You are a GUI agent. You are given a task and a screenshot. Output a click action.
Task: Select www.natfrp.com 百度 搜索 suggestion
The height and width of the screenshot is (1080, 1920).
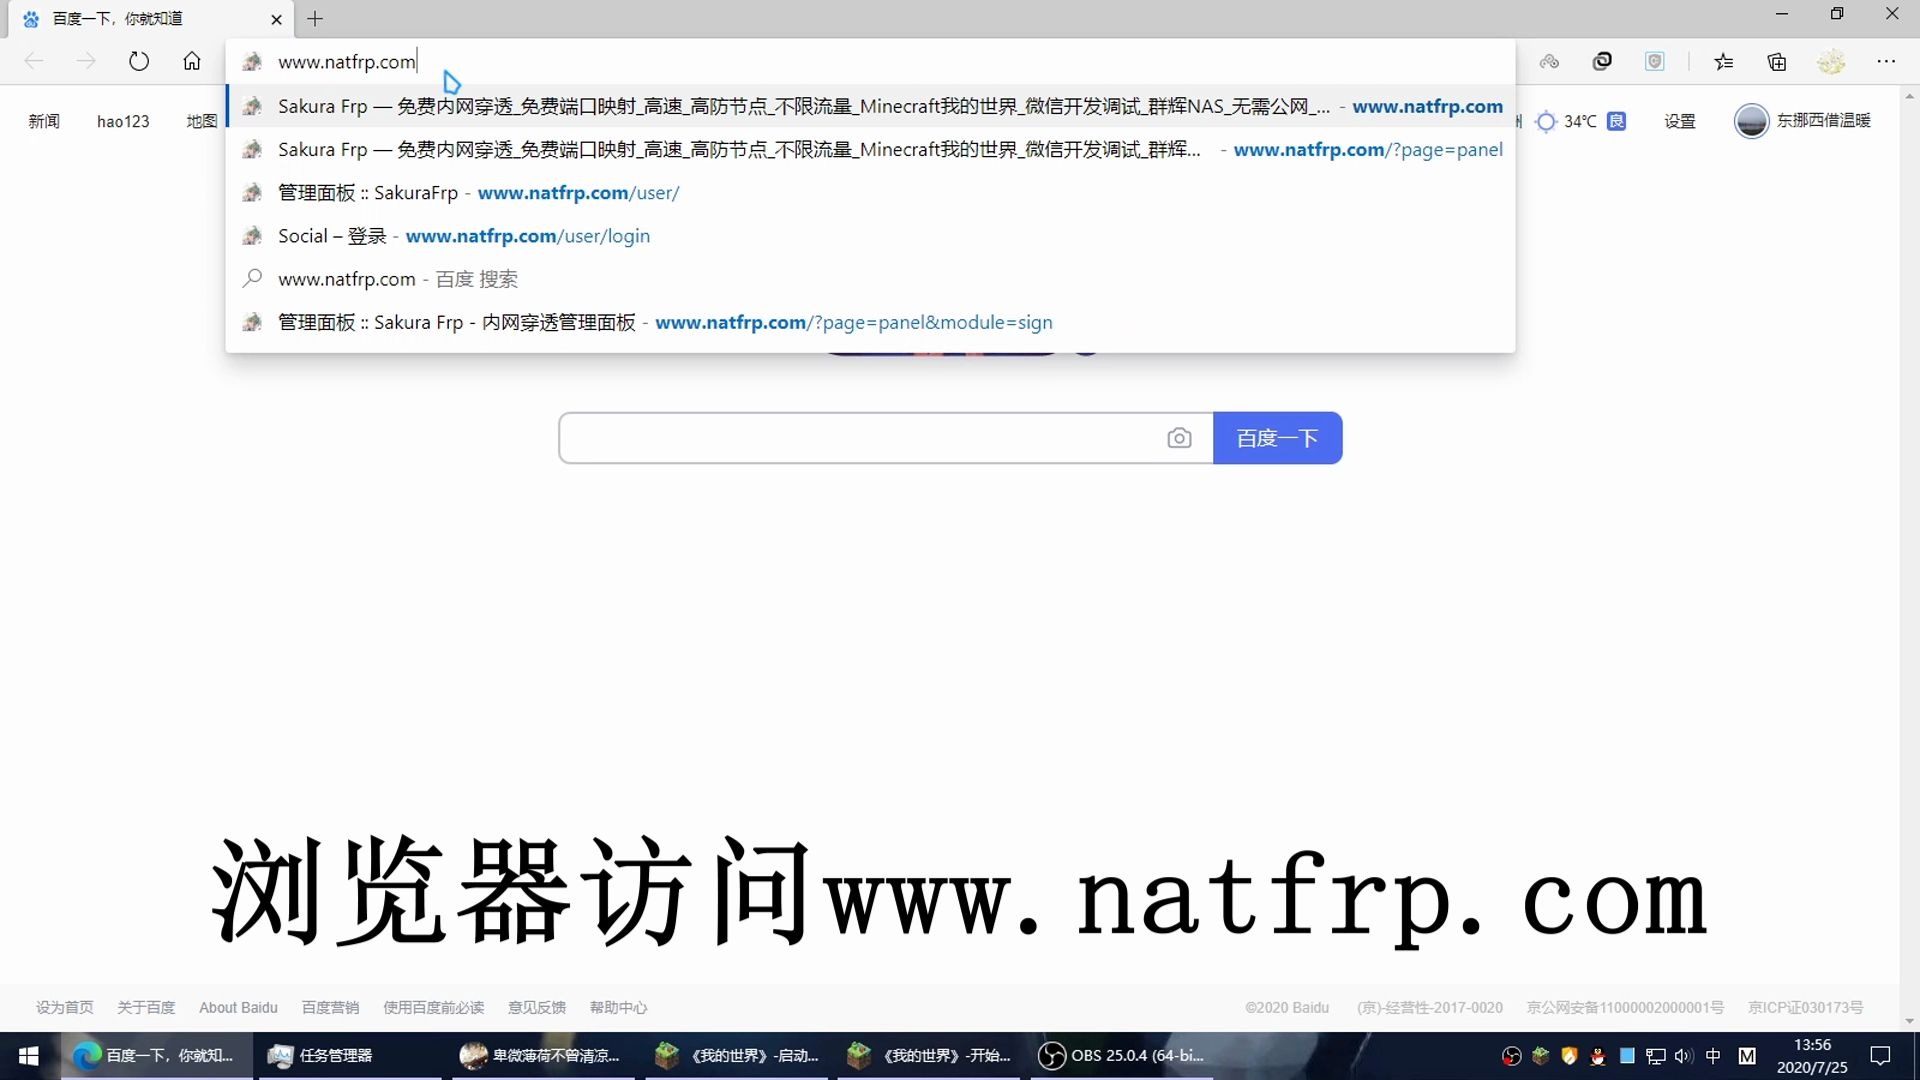point(870,279)
